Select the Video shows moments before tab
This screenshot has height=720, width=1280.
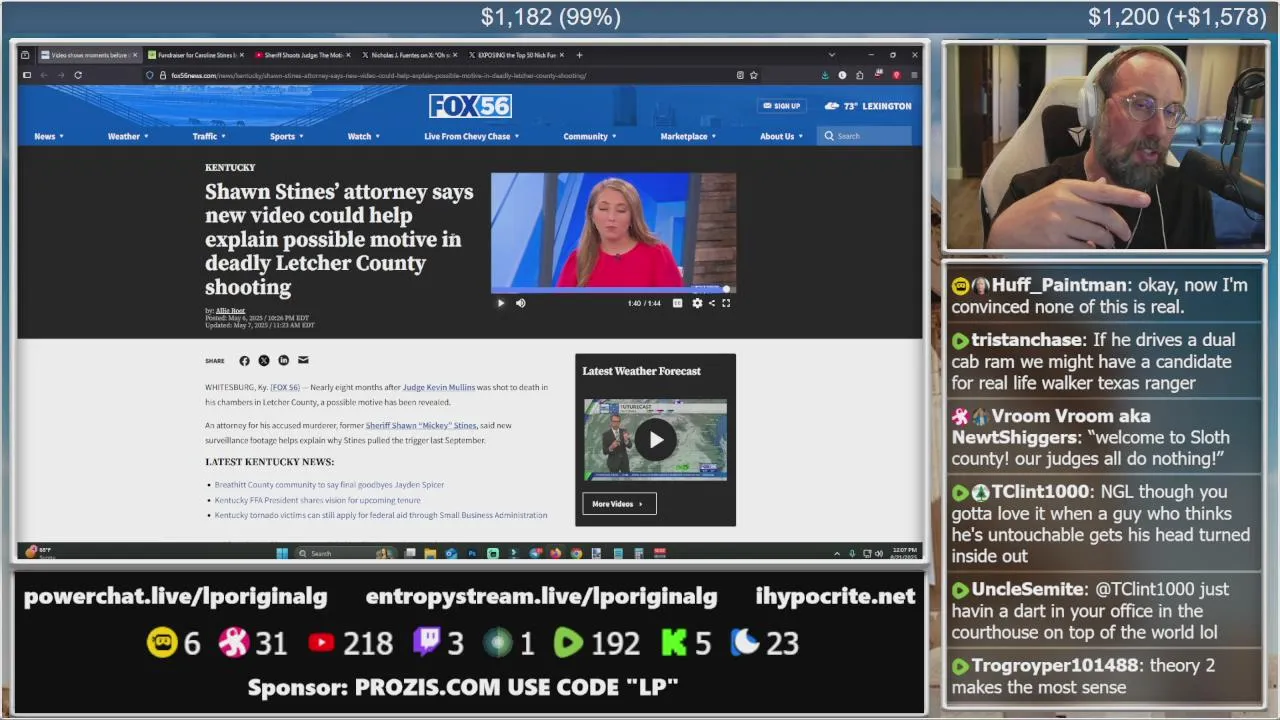[88, 55]
